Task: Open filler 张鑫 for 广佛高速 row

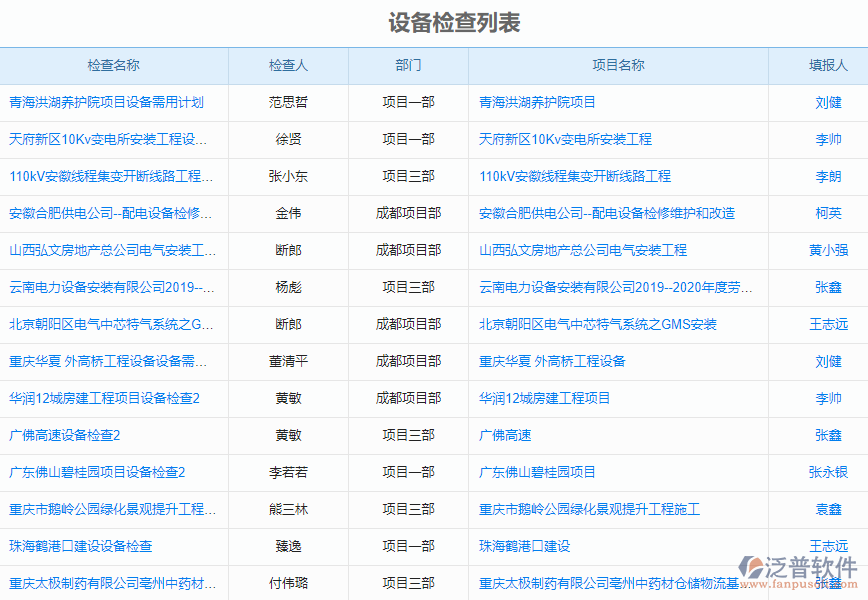Action: click(827, 435)
